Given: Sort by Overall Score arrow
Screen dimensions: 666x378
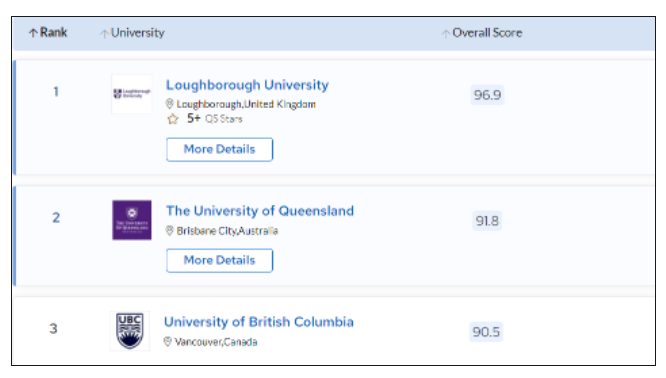Looking at the screenshot, I should click(445, 34).
